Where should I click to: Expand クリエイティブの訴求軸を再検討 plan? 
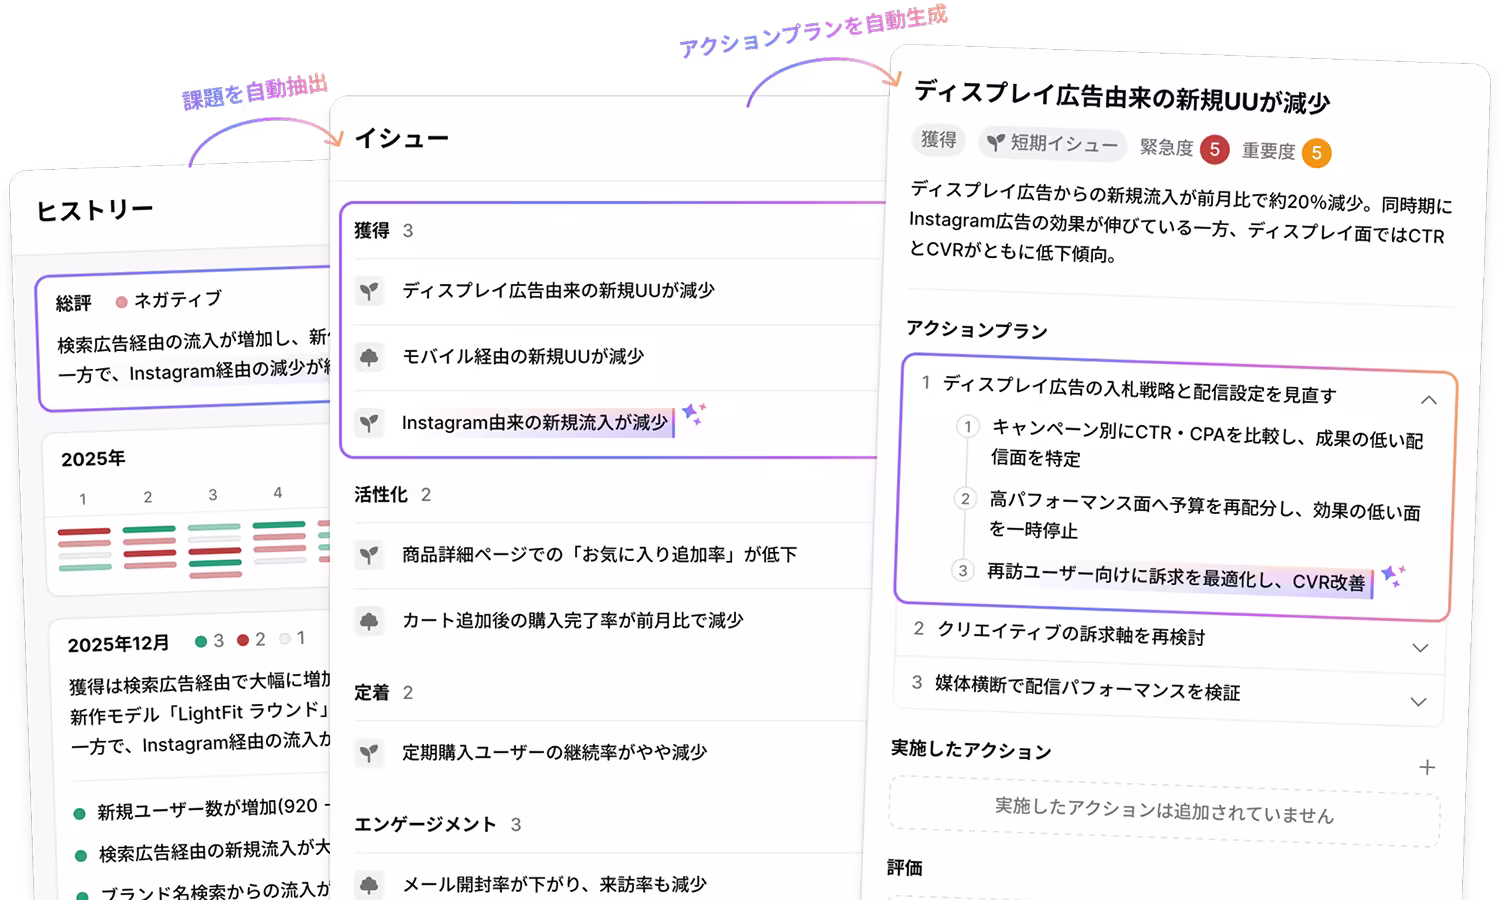tap(1420, 648)
